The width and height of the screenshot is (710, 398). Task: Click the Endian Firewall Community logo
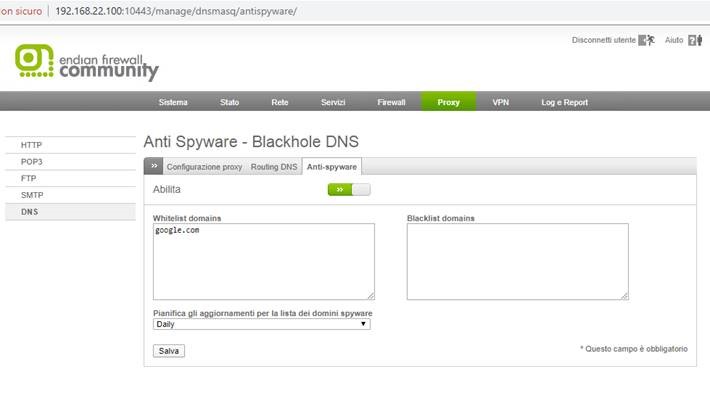[x=86, y=62]
